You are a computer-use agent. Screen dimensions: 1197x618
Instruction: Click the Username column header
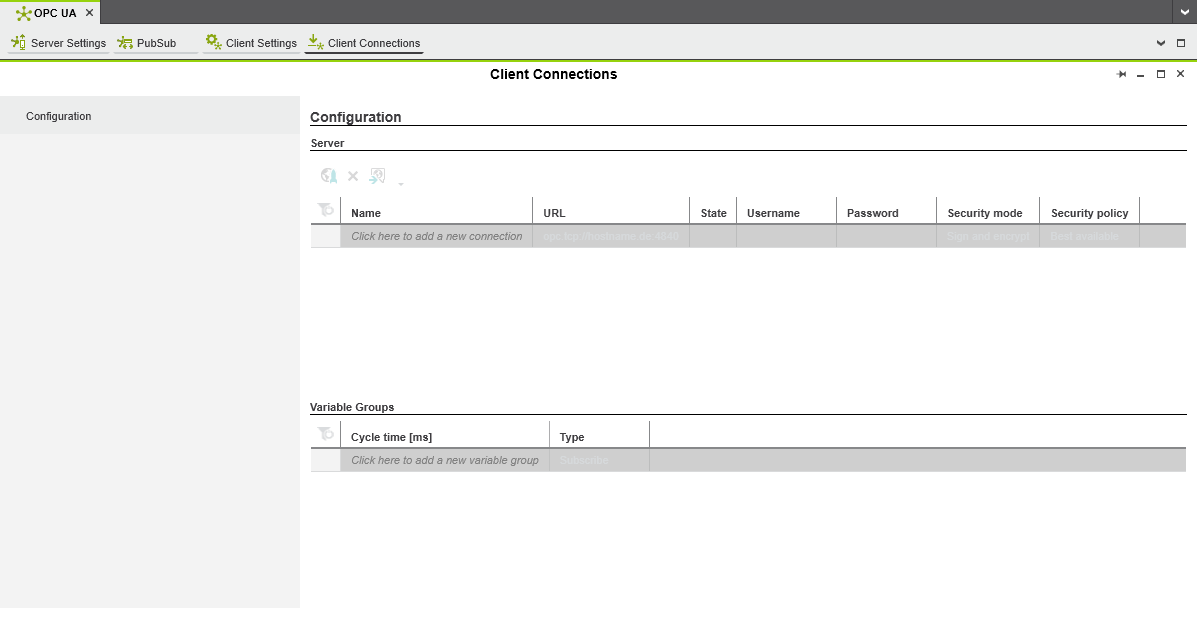point(786,213)
